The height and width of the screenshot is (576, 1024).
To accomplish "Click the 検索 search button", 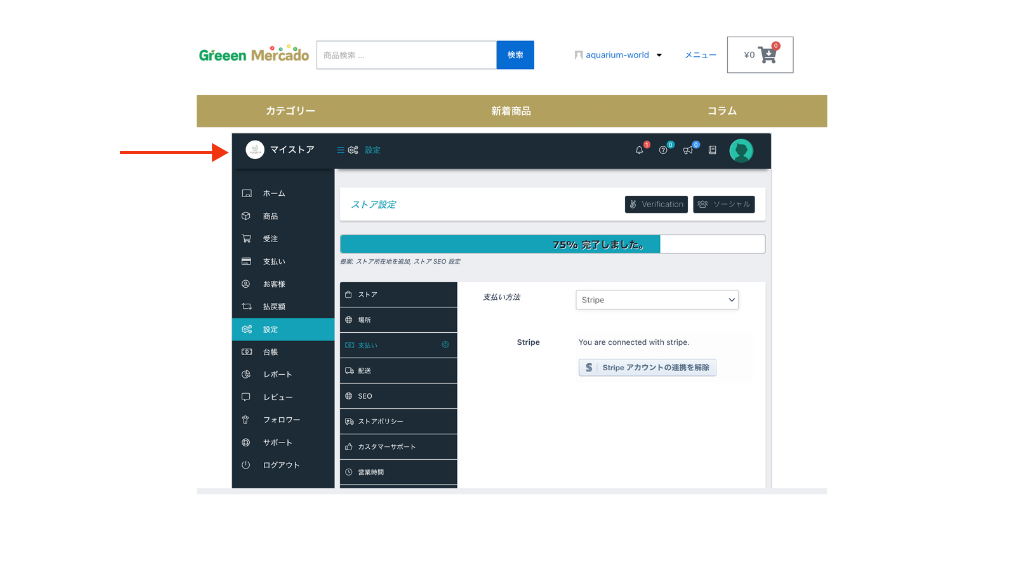I will pyautogui.click(x=515, y=54).
